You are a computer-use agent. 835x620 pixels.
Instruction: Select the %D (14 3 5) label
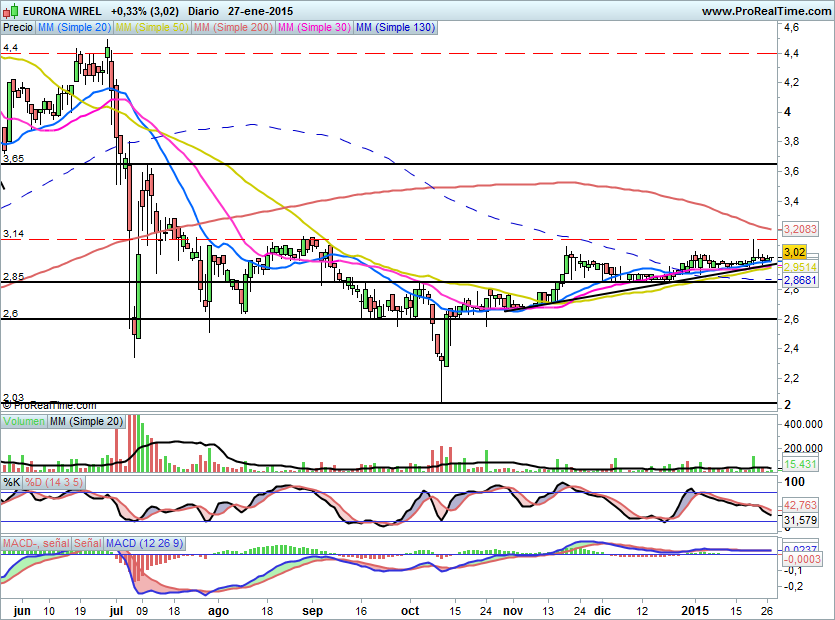pos(54,483)
